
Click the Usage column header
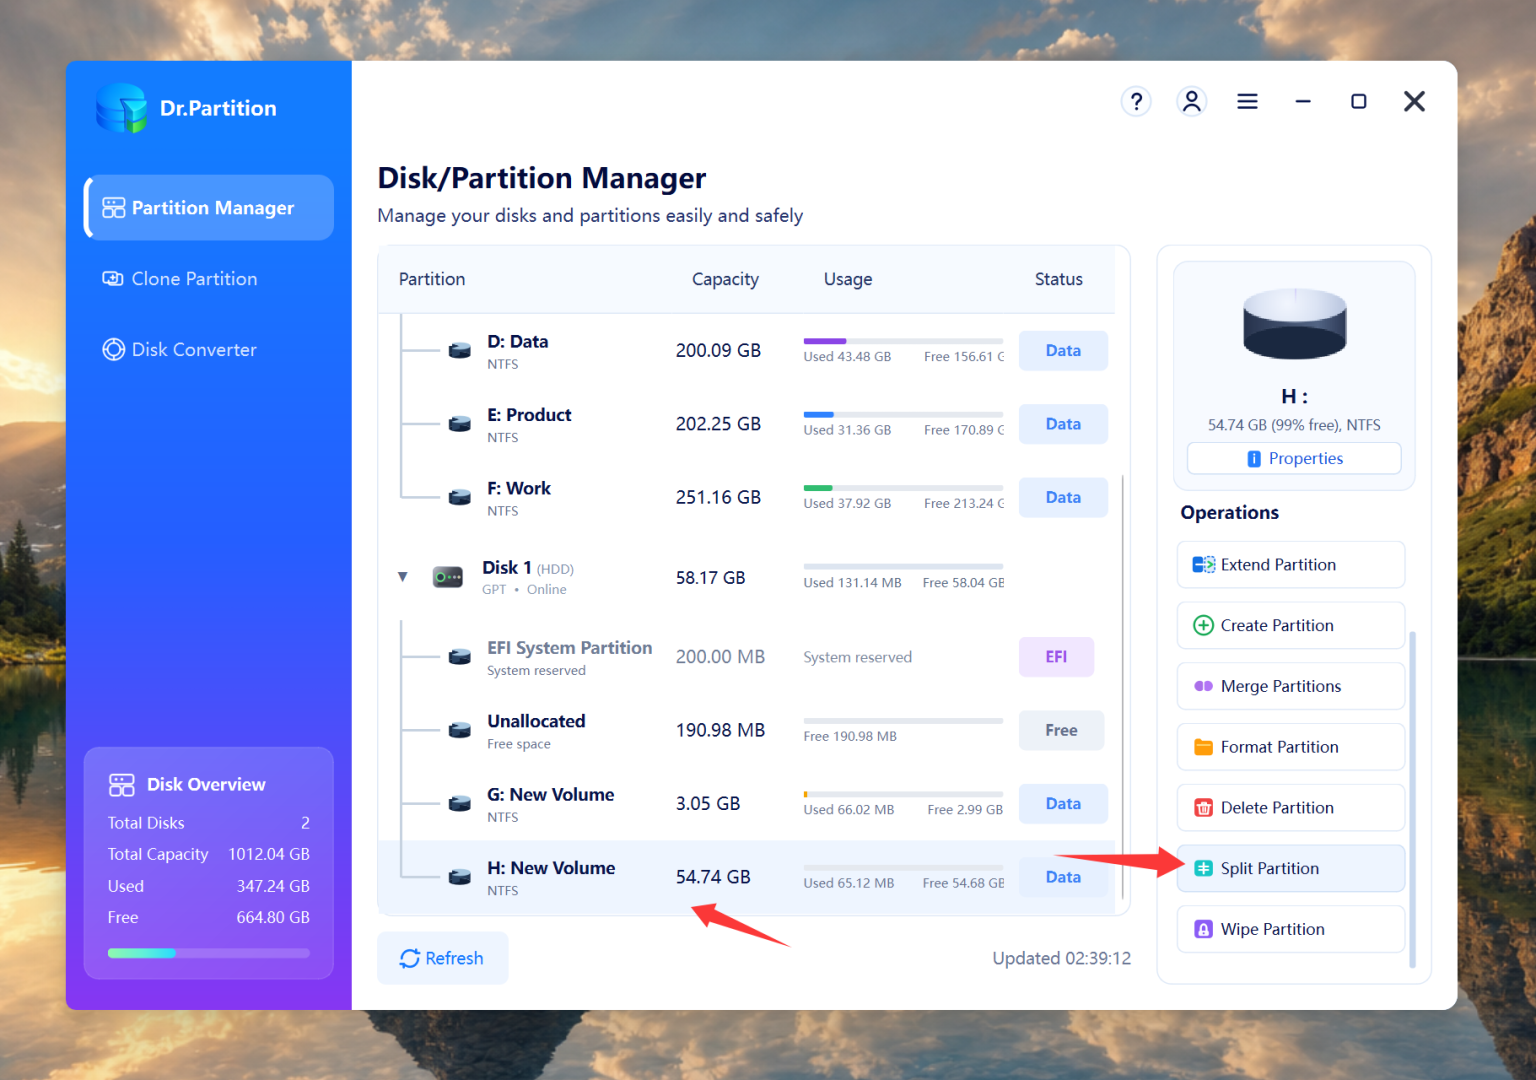(x=848, y=279)
